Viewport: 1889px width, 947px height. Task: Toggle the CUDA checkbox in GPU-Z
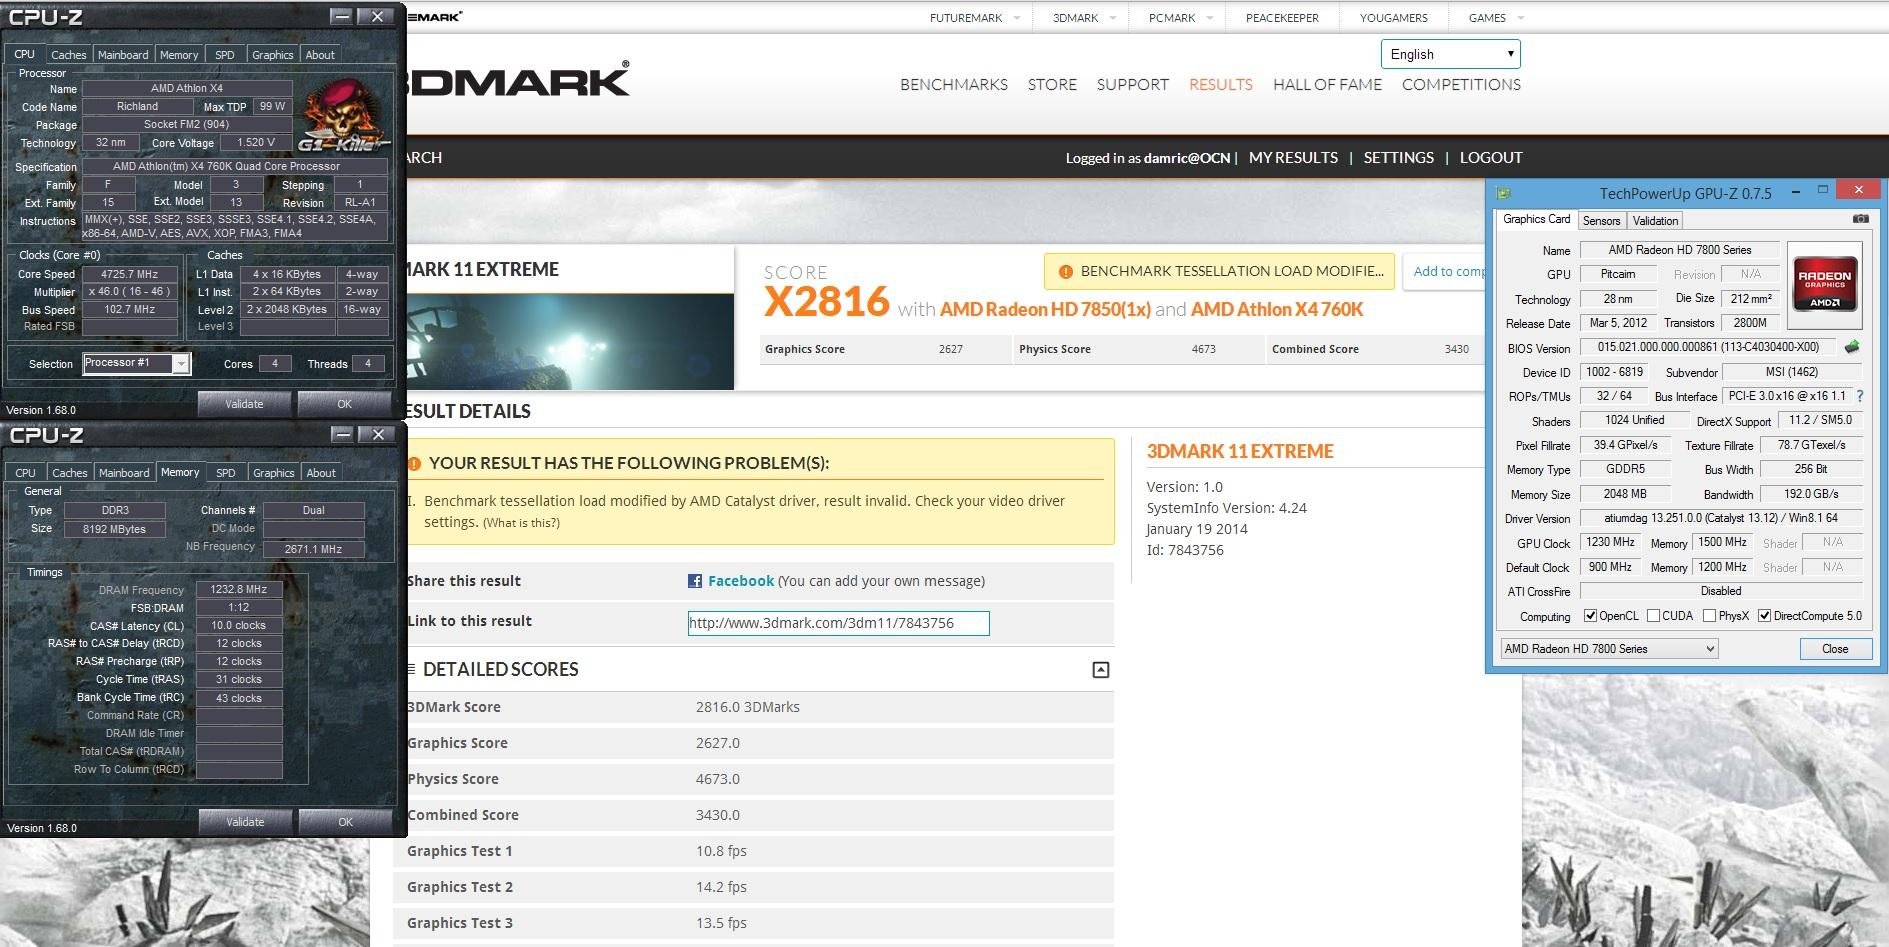(1653, 616)
